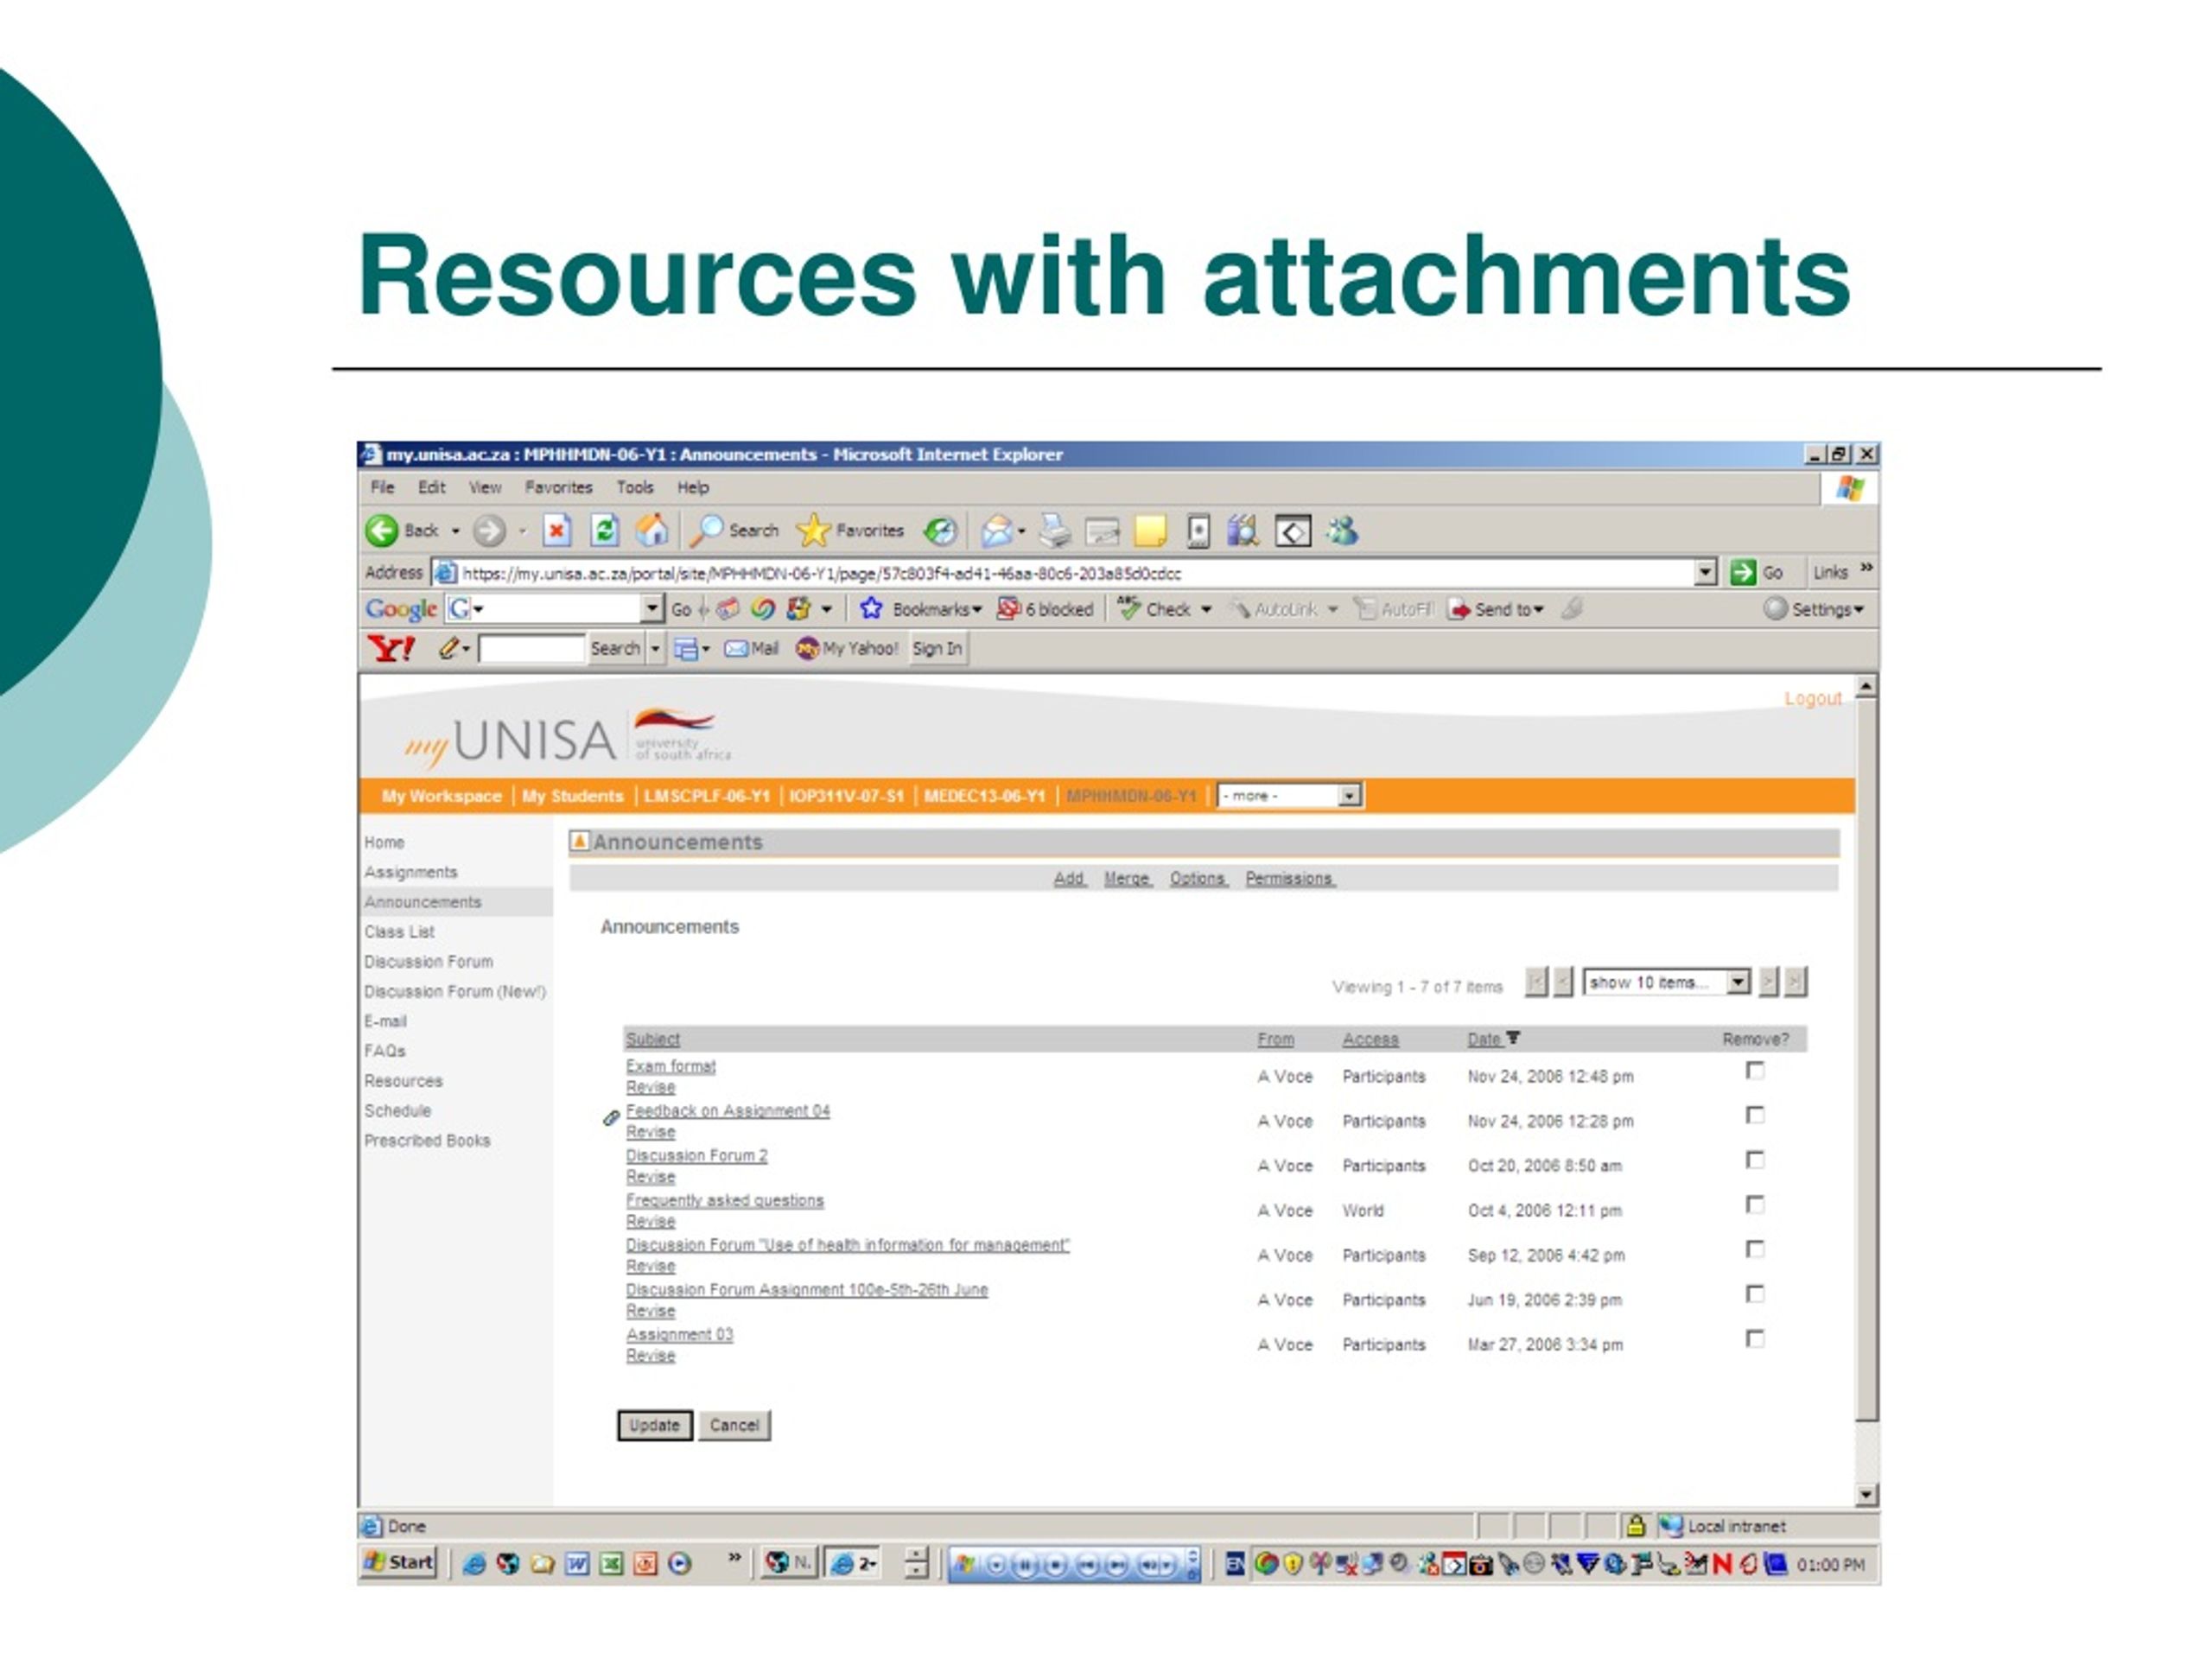This screenshot has height=1659, width=2212.
Task: Check Remove box for Frequently asked questions
Action: coord(1755,1205)
